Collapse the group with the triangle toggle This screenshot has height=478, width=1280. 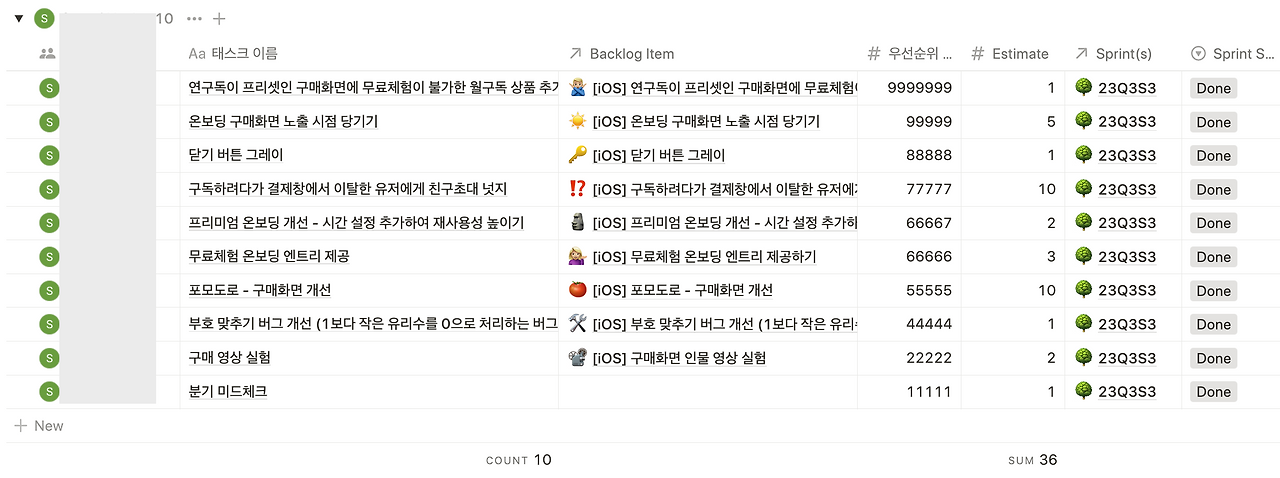tap(18, 18)
